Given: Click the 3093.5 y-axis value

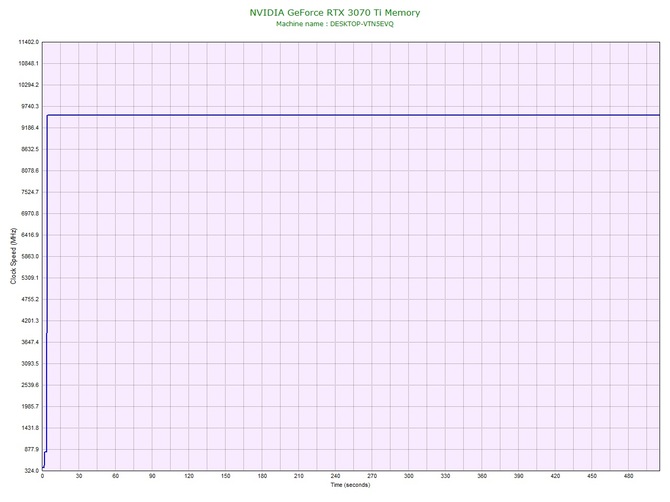Looking at the screenshot, I should [30, 364].
